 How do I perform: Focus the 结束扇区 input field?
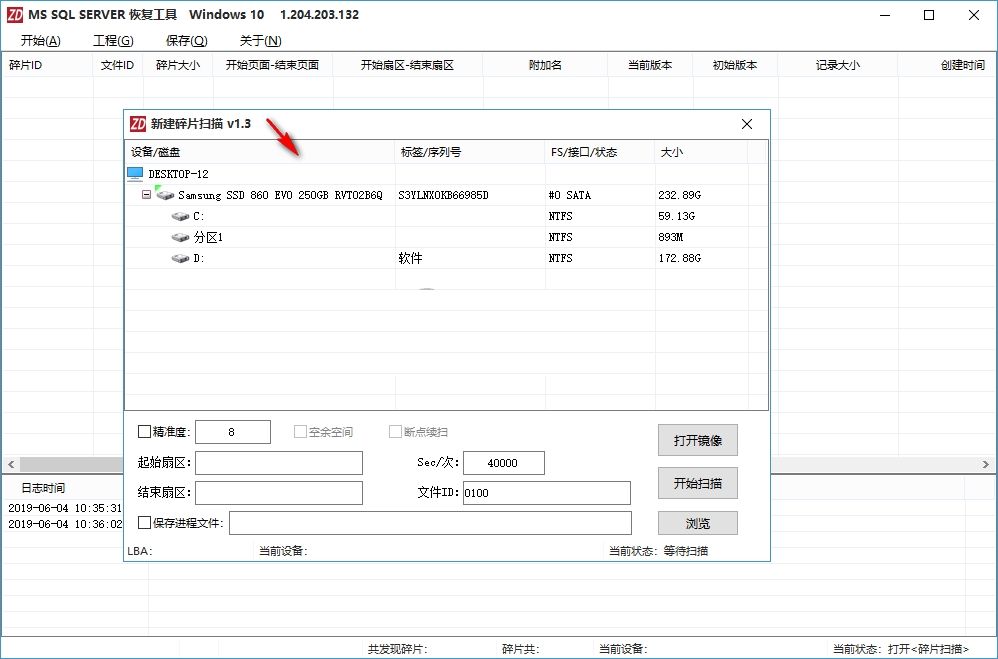click(279, 493)
